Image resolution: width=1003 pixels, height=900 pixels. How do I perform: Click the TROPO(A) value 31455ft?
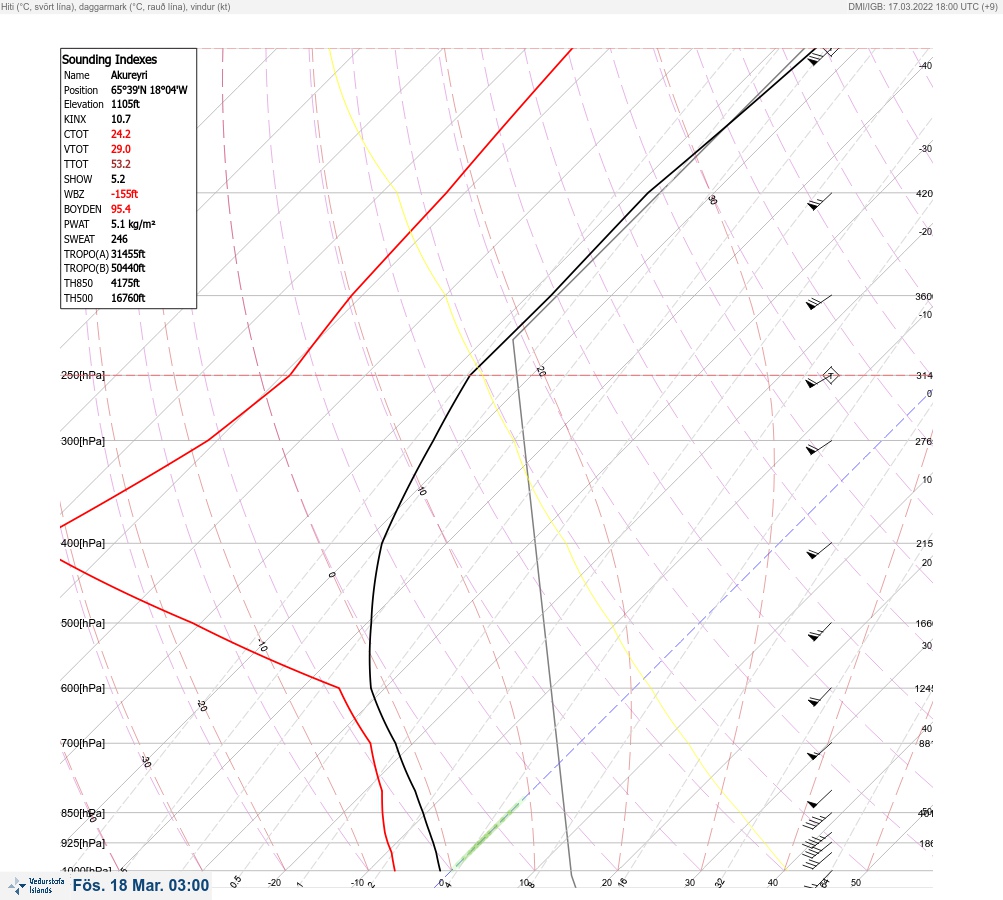coord(129,254)
